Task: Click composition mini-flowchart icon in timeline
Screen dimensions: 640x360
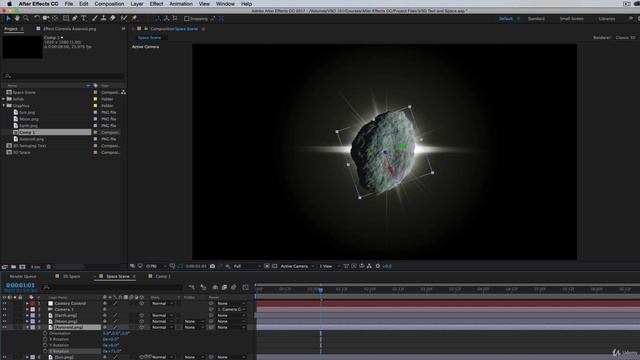Action: click(191, 287)
